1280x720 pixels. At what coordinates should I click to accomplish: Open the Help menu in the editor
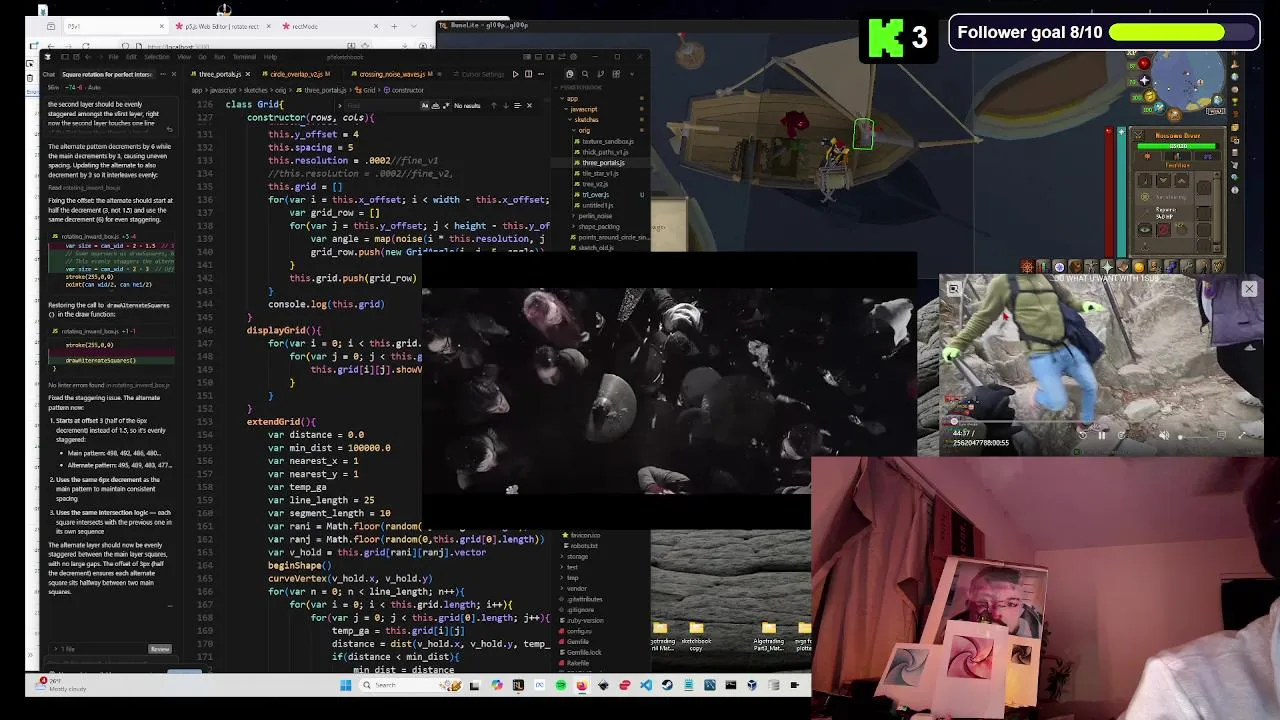click(270, 57)
